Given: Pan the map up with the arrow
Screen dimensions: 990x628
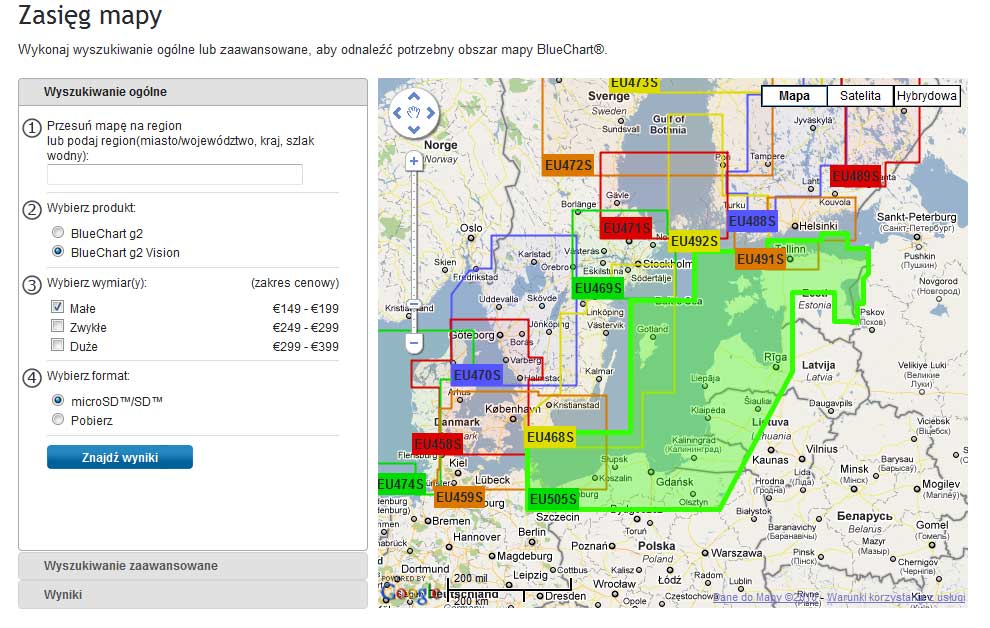Looking at the screenshot, I should pyautogui.click(x=414, y=98).
